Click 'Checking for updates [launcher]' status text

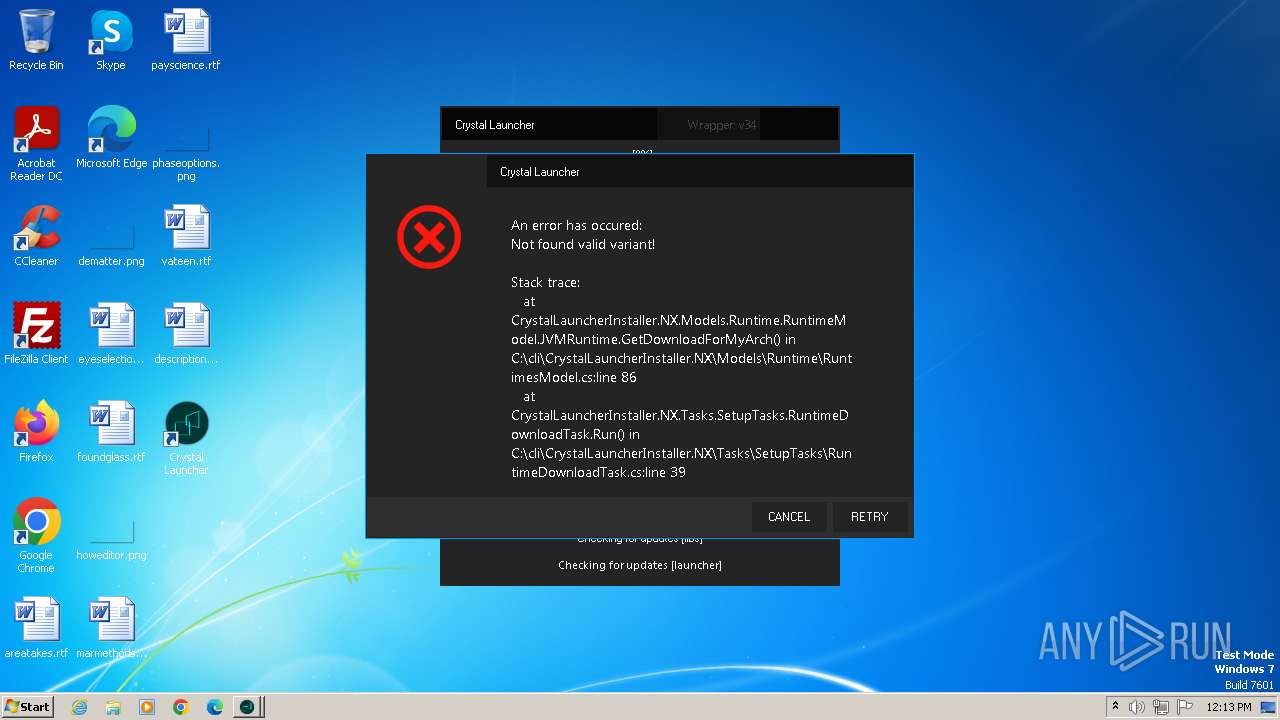pos(640,565)
